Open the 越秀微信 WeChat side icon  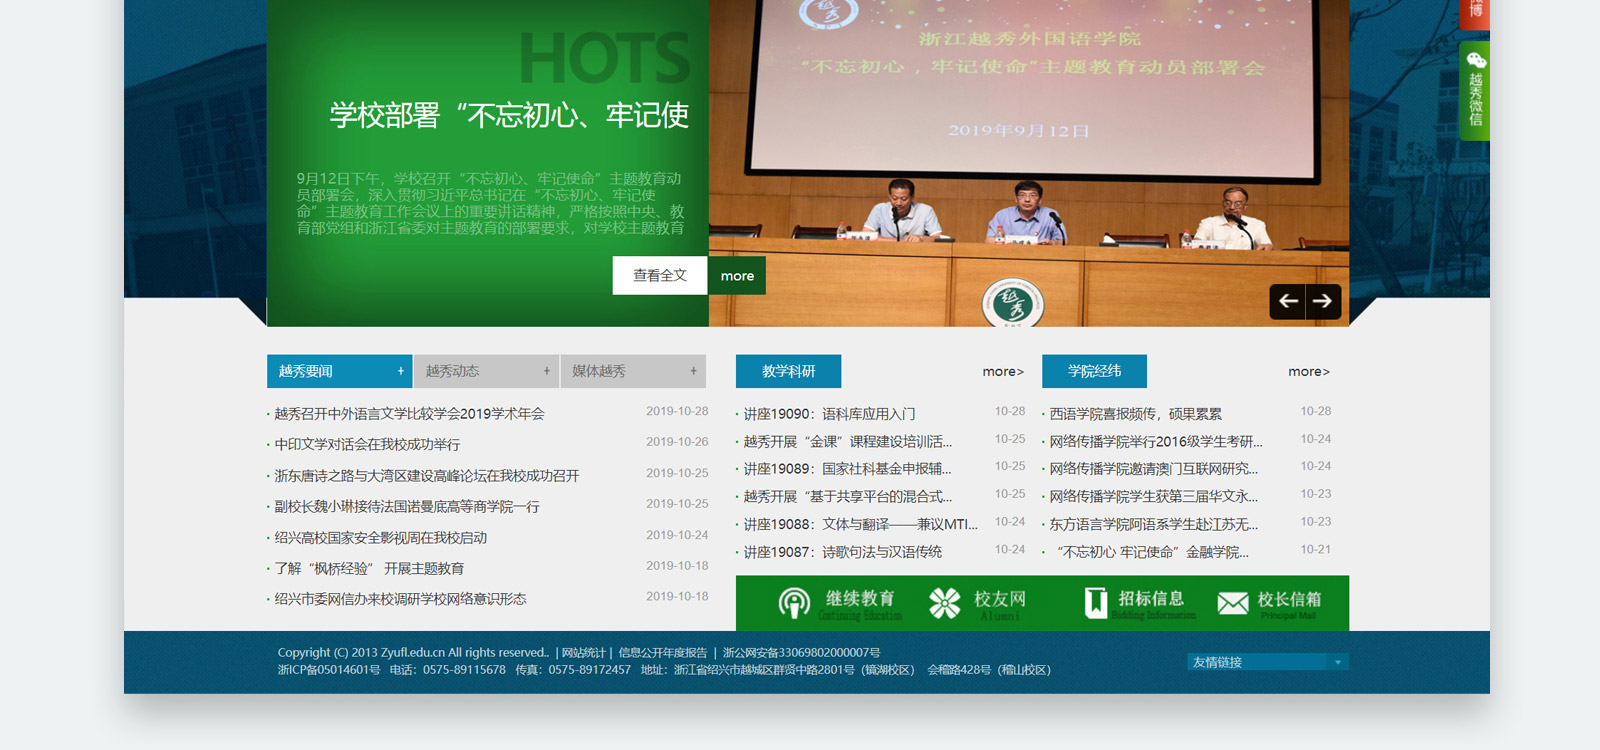1475,90
